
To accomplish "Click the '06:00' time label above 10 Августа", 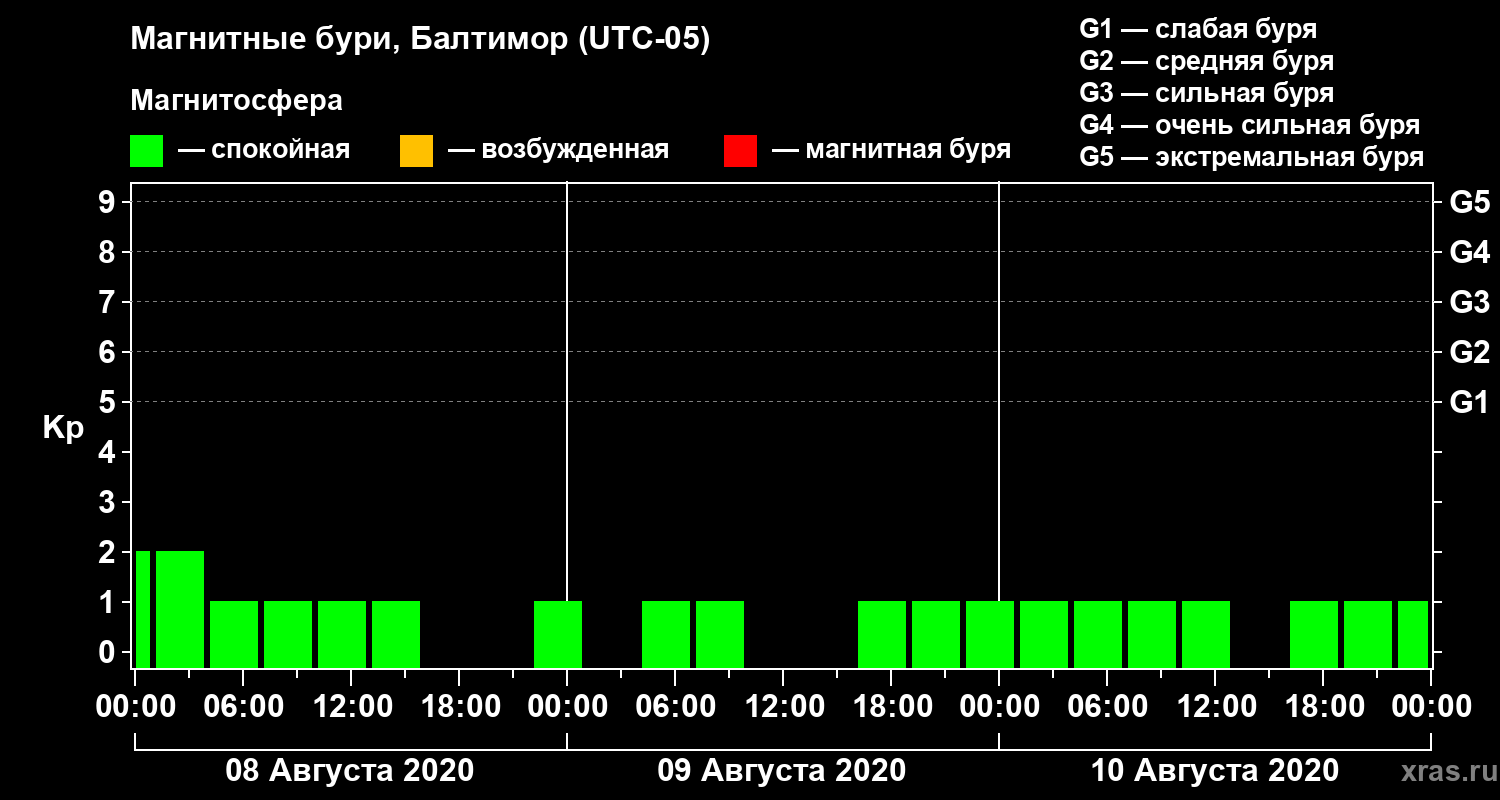I will [1107, 707].
